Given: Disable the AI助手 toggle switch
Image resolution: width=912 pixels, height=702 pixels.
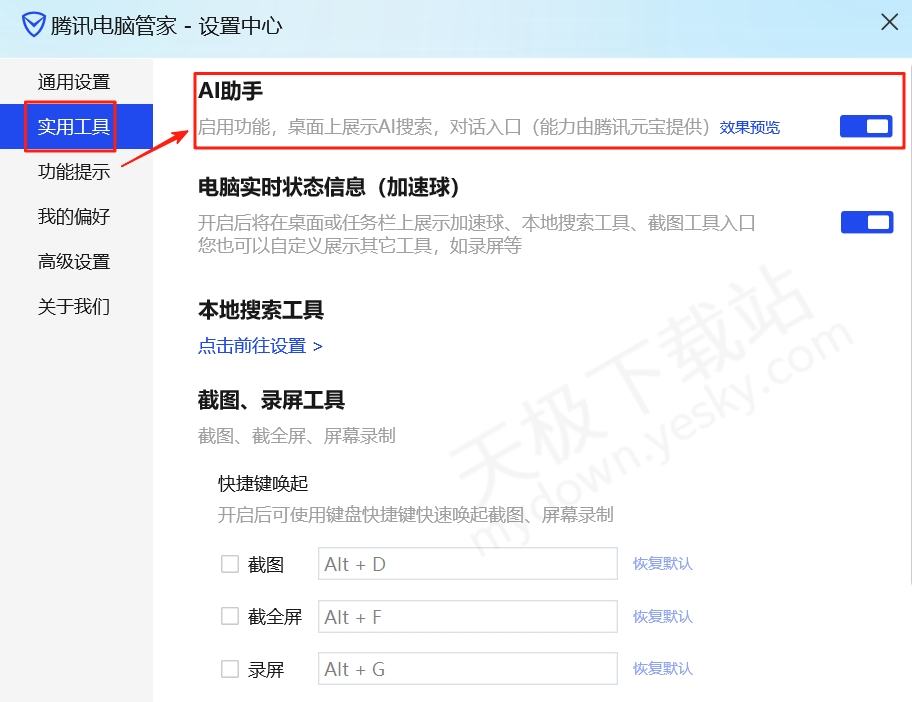Looking at the screenshot, I should coord(866,126).
